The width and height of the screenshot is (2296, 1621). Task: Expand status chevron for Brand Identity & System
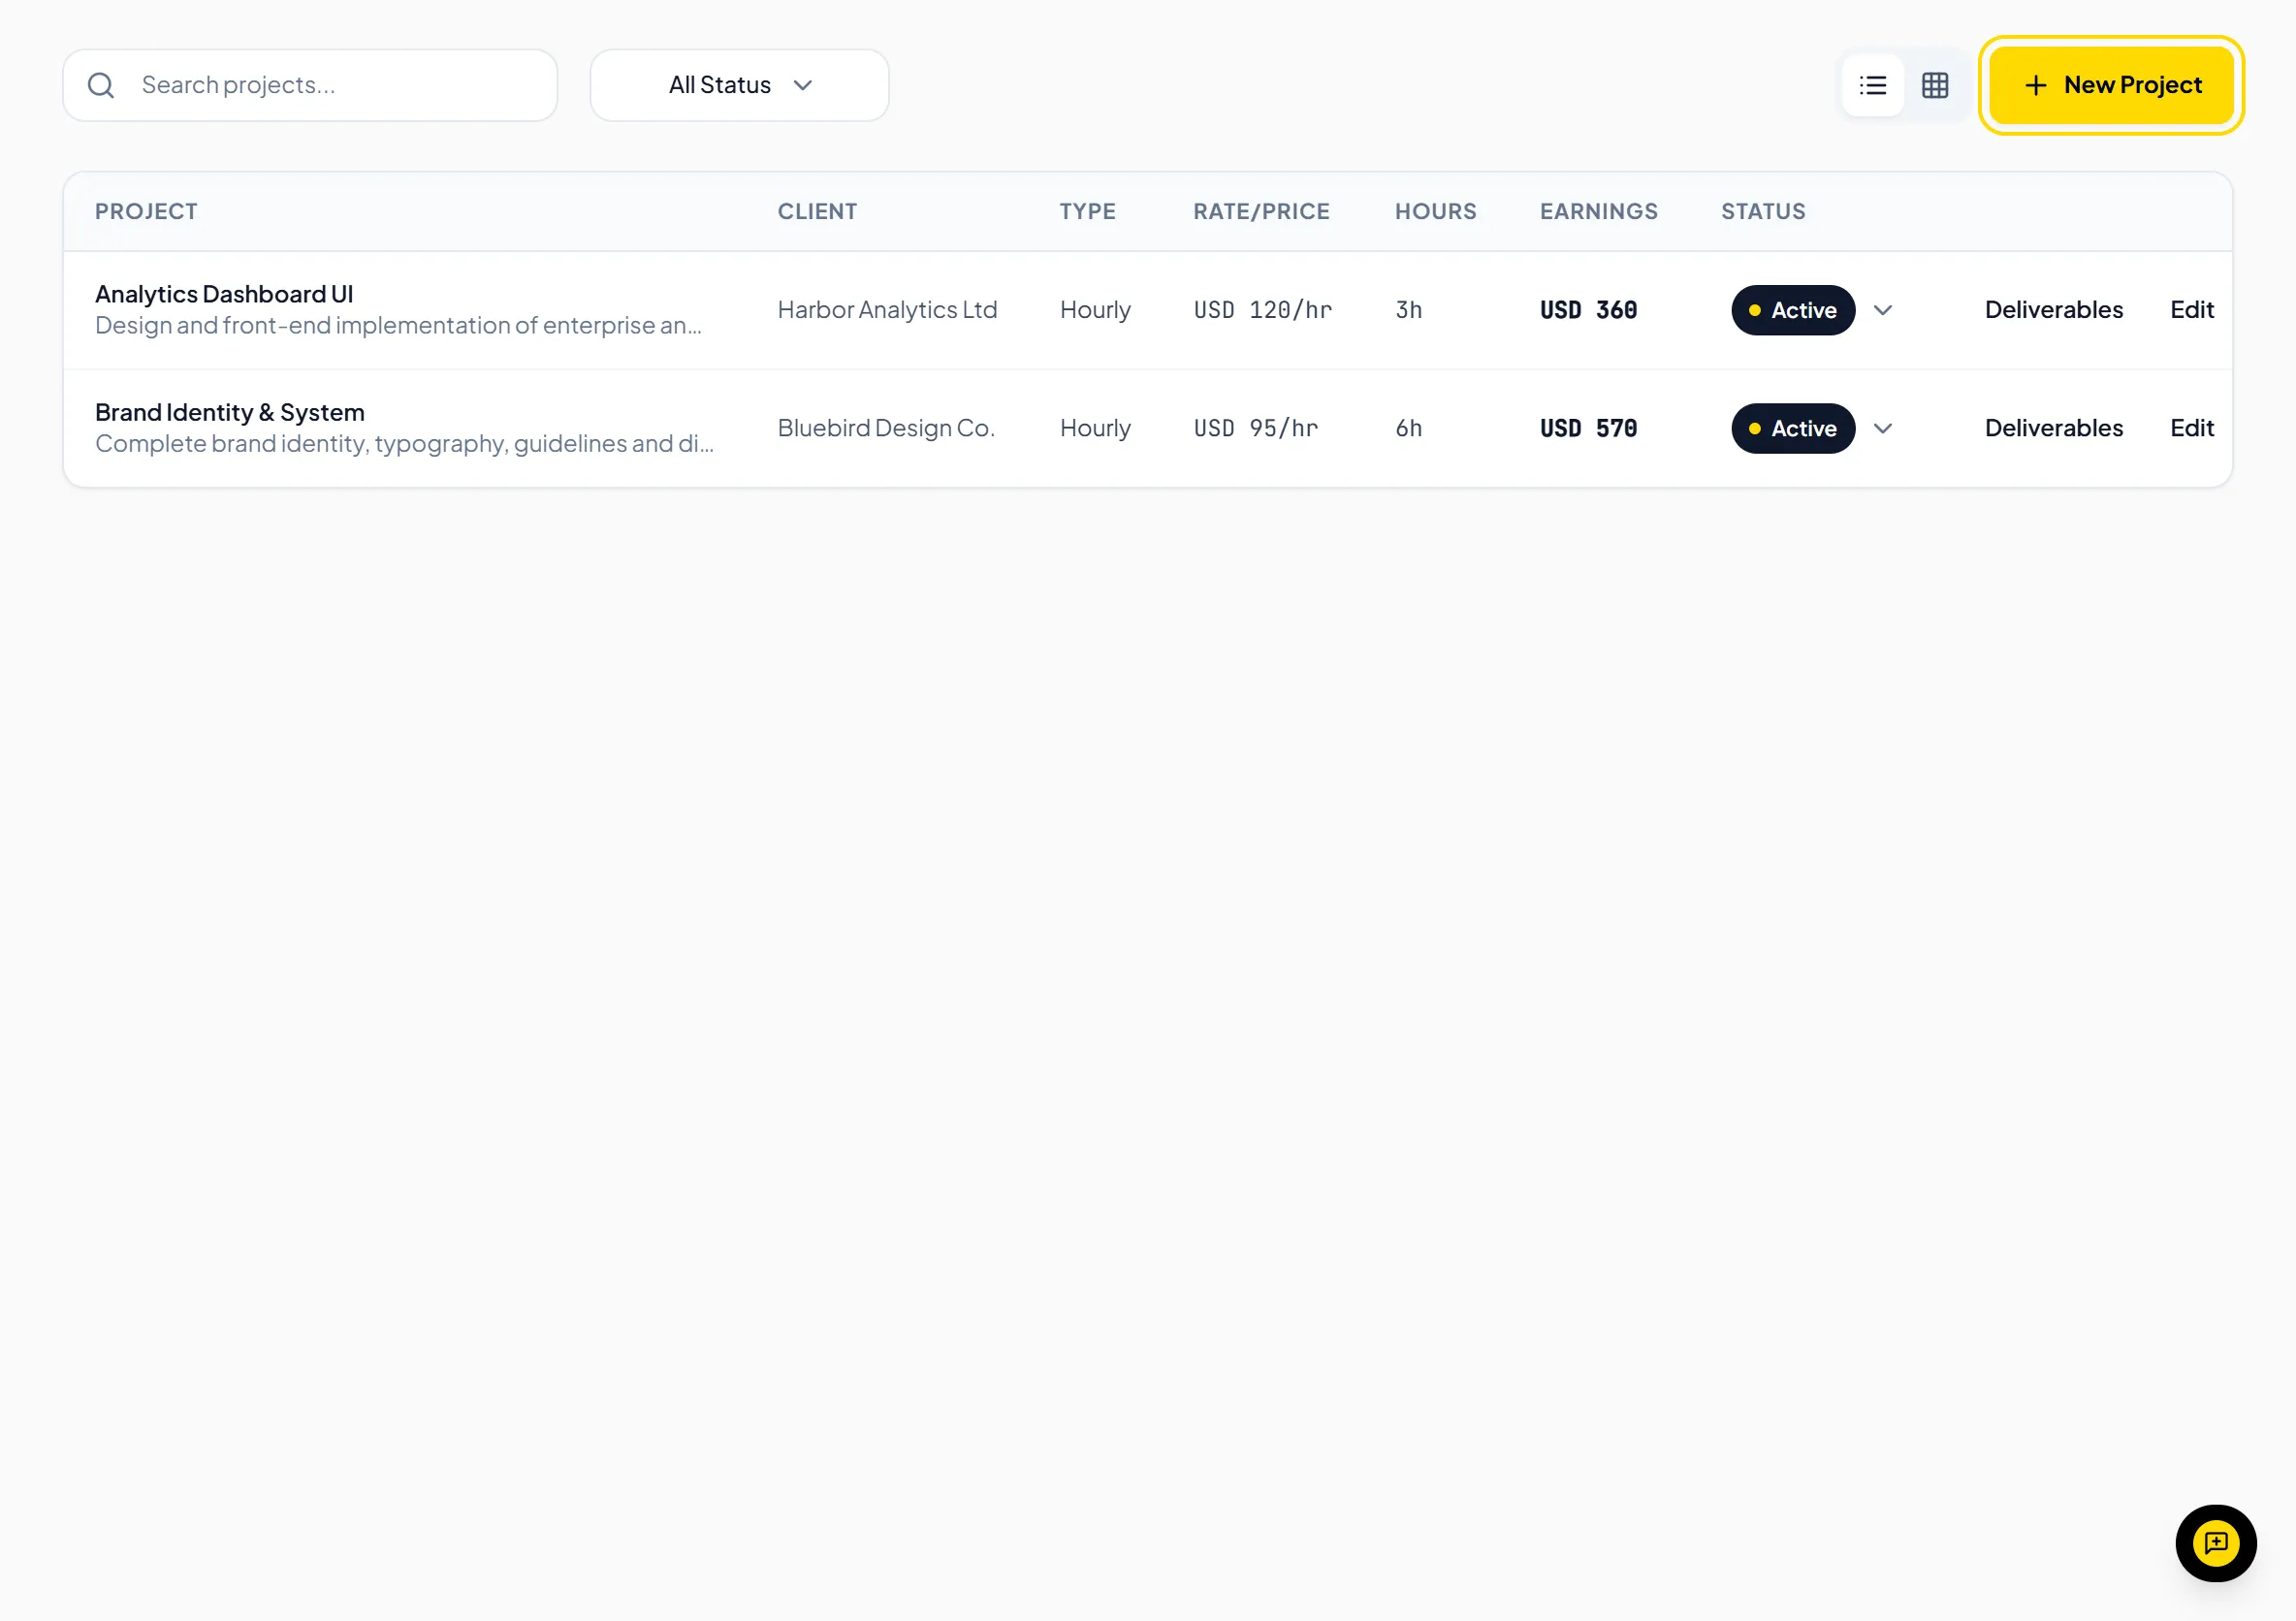pos(1882,428)
